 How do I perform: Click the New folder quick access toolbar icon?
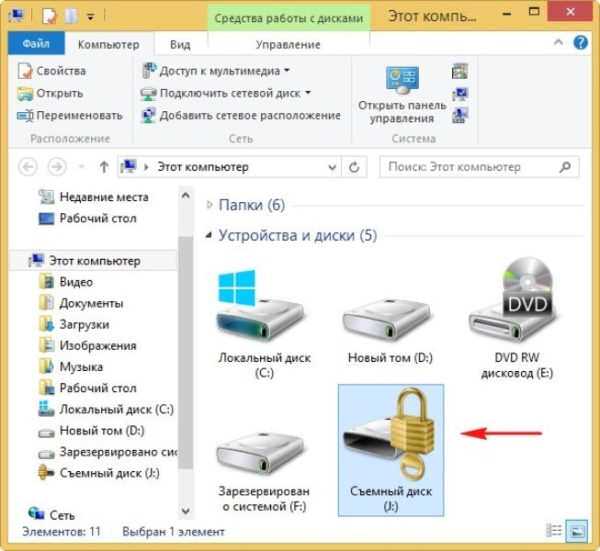coord(71,16)
